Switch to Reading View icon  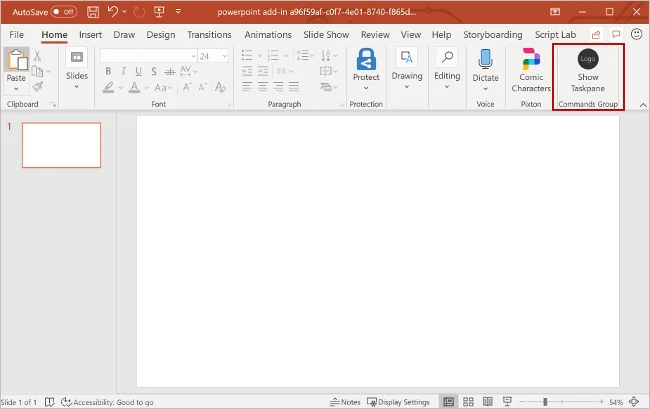(x=488, y=402)
